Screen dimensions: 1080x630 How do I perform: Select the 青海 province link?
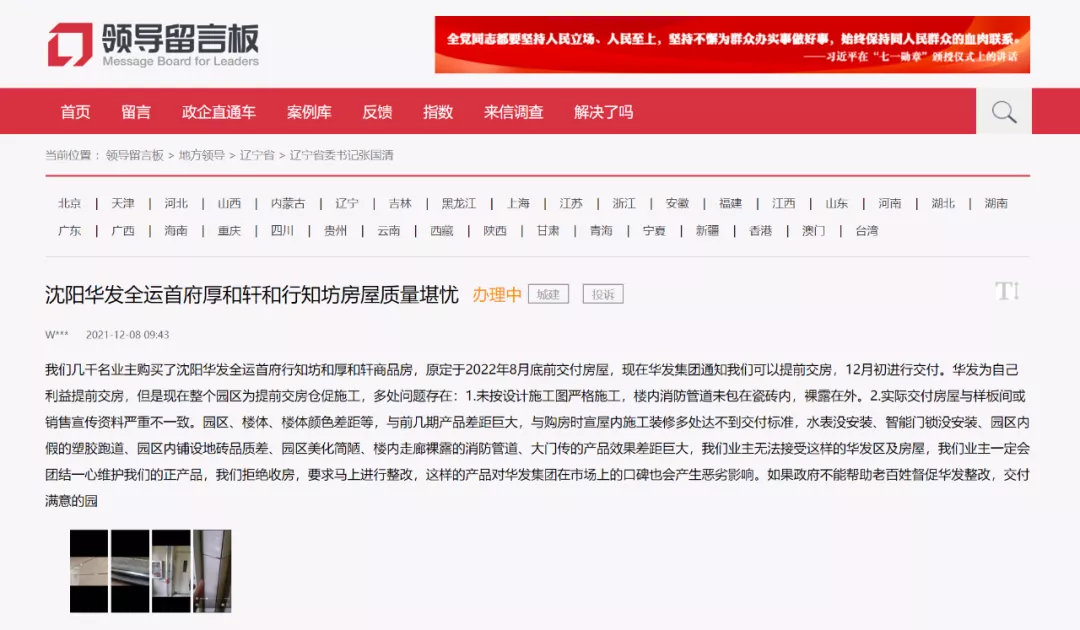[601, 231]
